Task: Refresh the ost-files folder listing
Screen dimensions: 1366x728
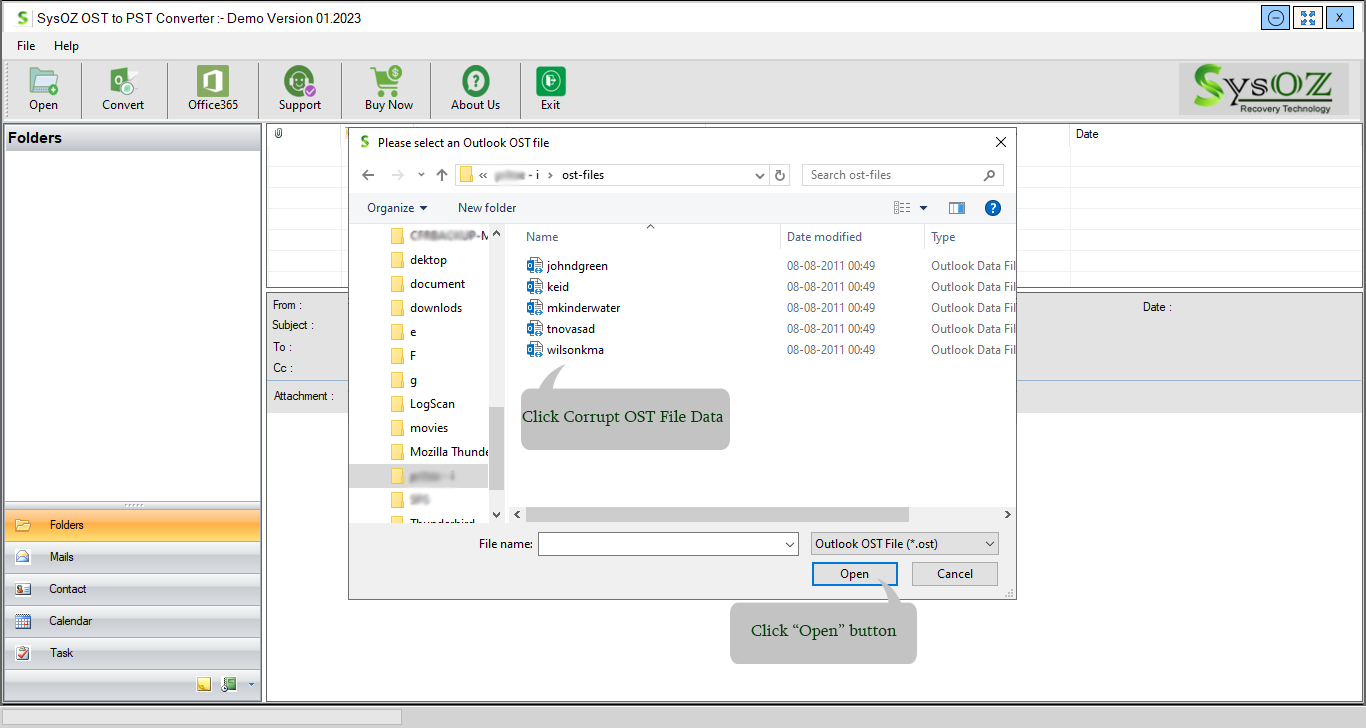Action: click(781, 175)
